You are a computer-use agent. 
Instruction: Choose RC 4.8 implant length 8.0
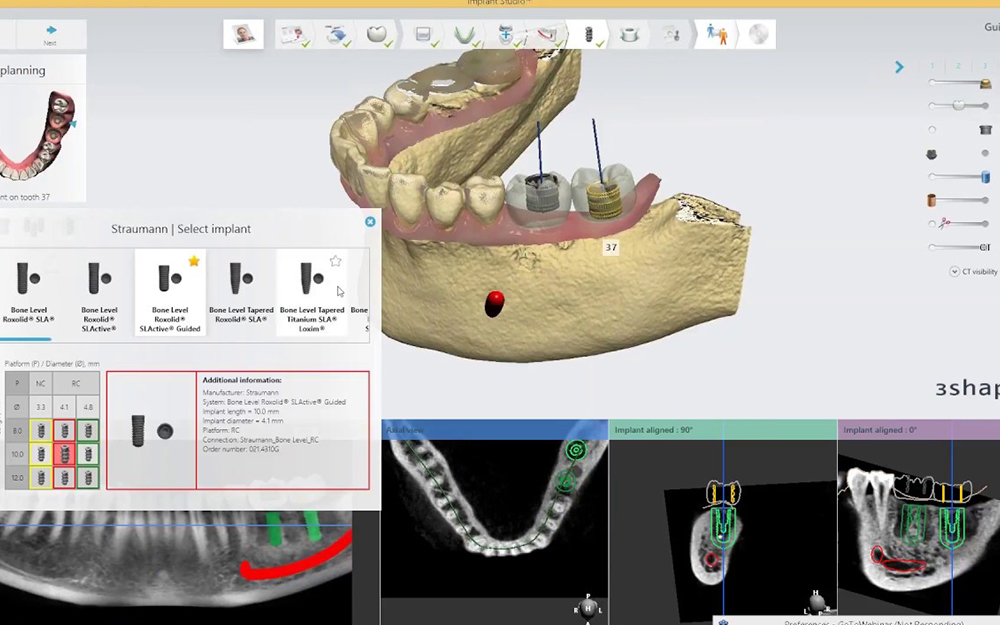click(88, 431)
